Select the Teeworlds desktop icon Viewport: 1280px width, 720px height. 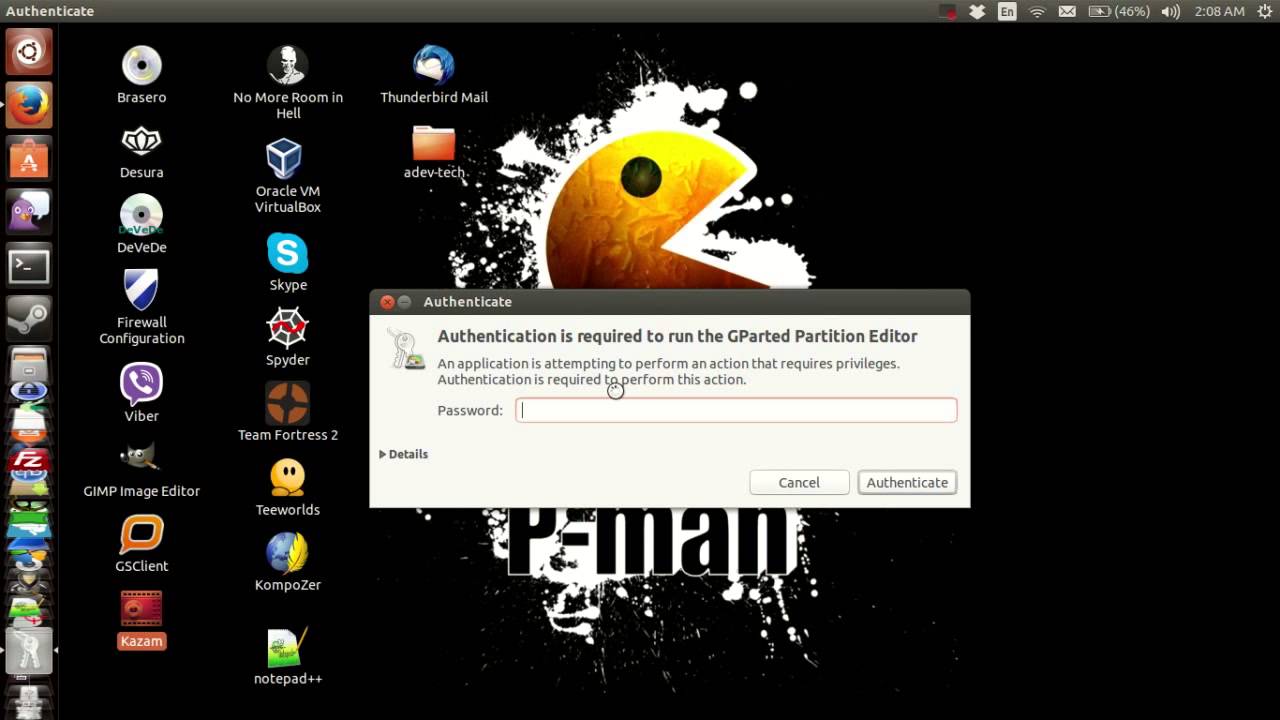click(288, 487)
